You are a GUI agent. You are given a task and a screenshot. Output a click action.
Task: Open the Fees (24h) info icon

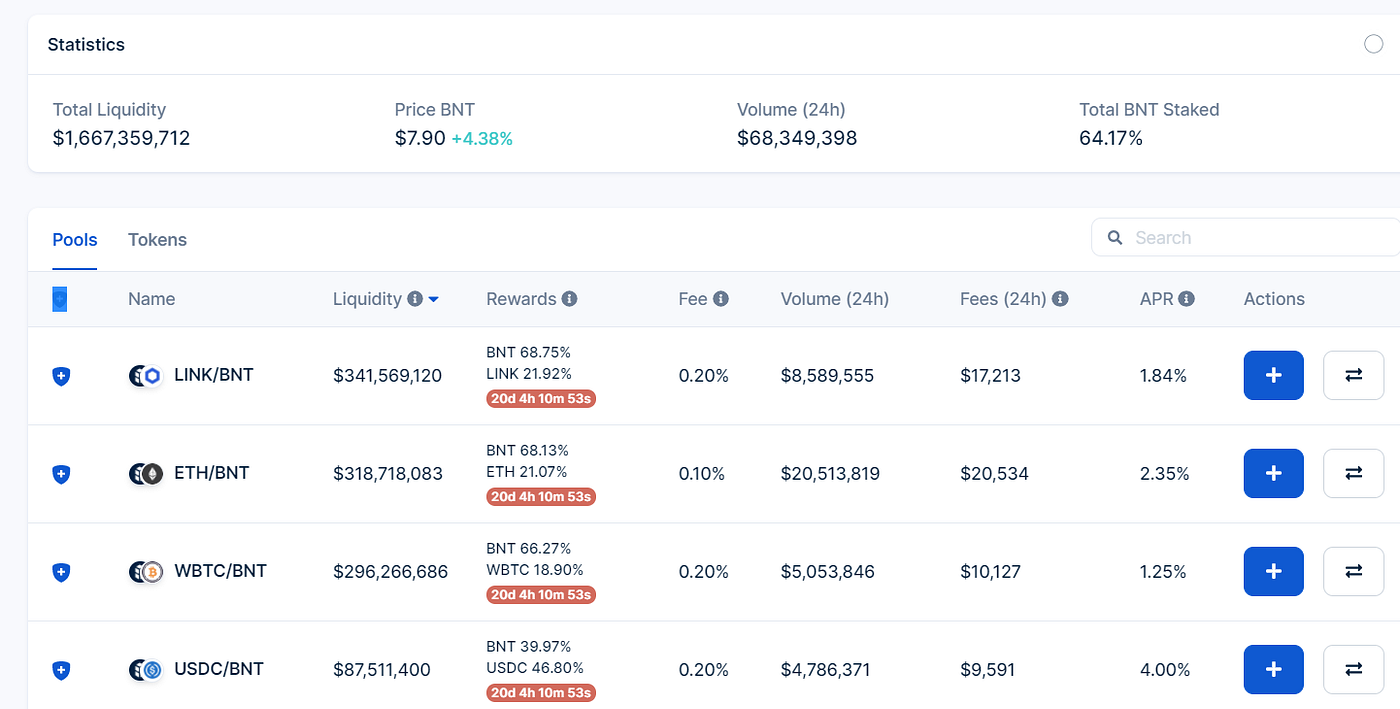pyautogui.click(x=1060, y=298)
